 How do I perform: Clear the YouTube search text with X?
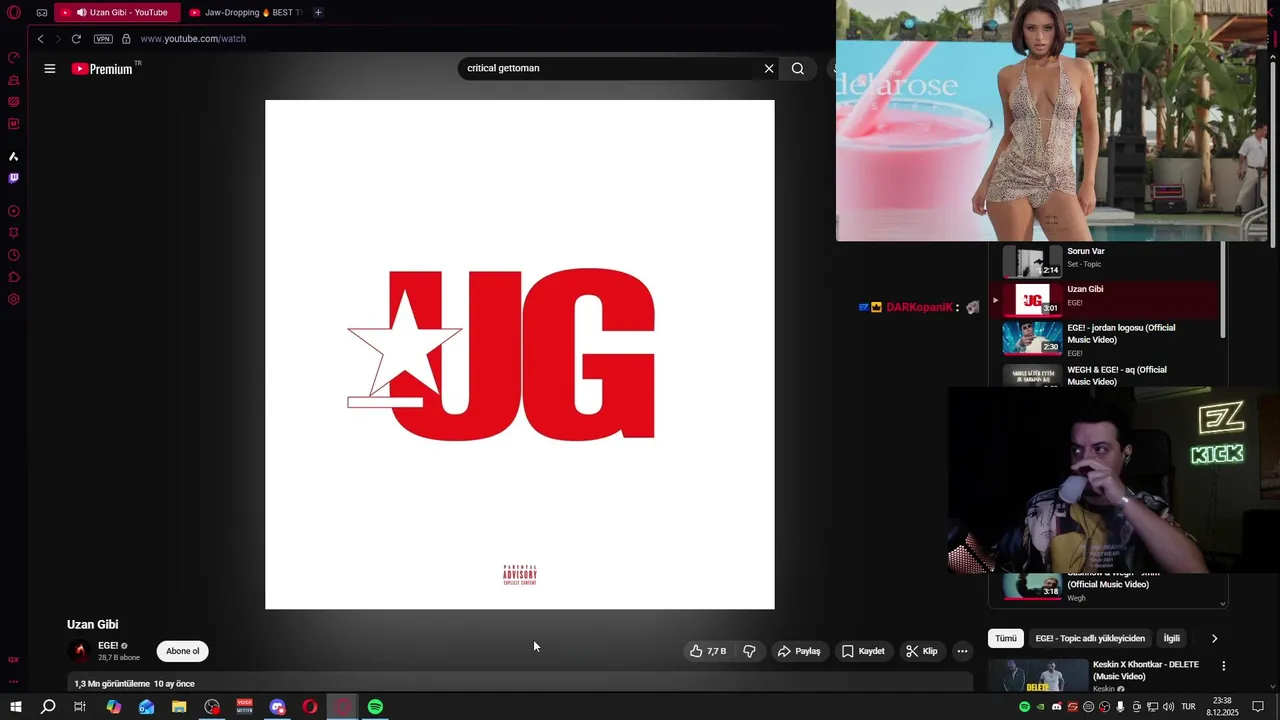pyautogui.click(x=769, y=69)
